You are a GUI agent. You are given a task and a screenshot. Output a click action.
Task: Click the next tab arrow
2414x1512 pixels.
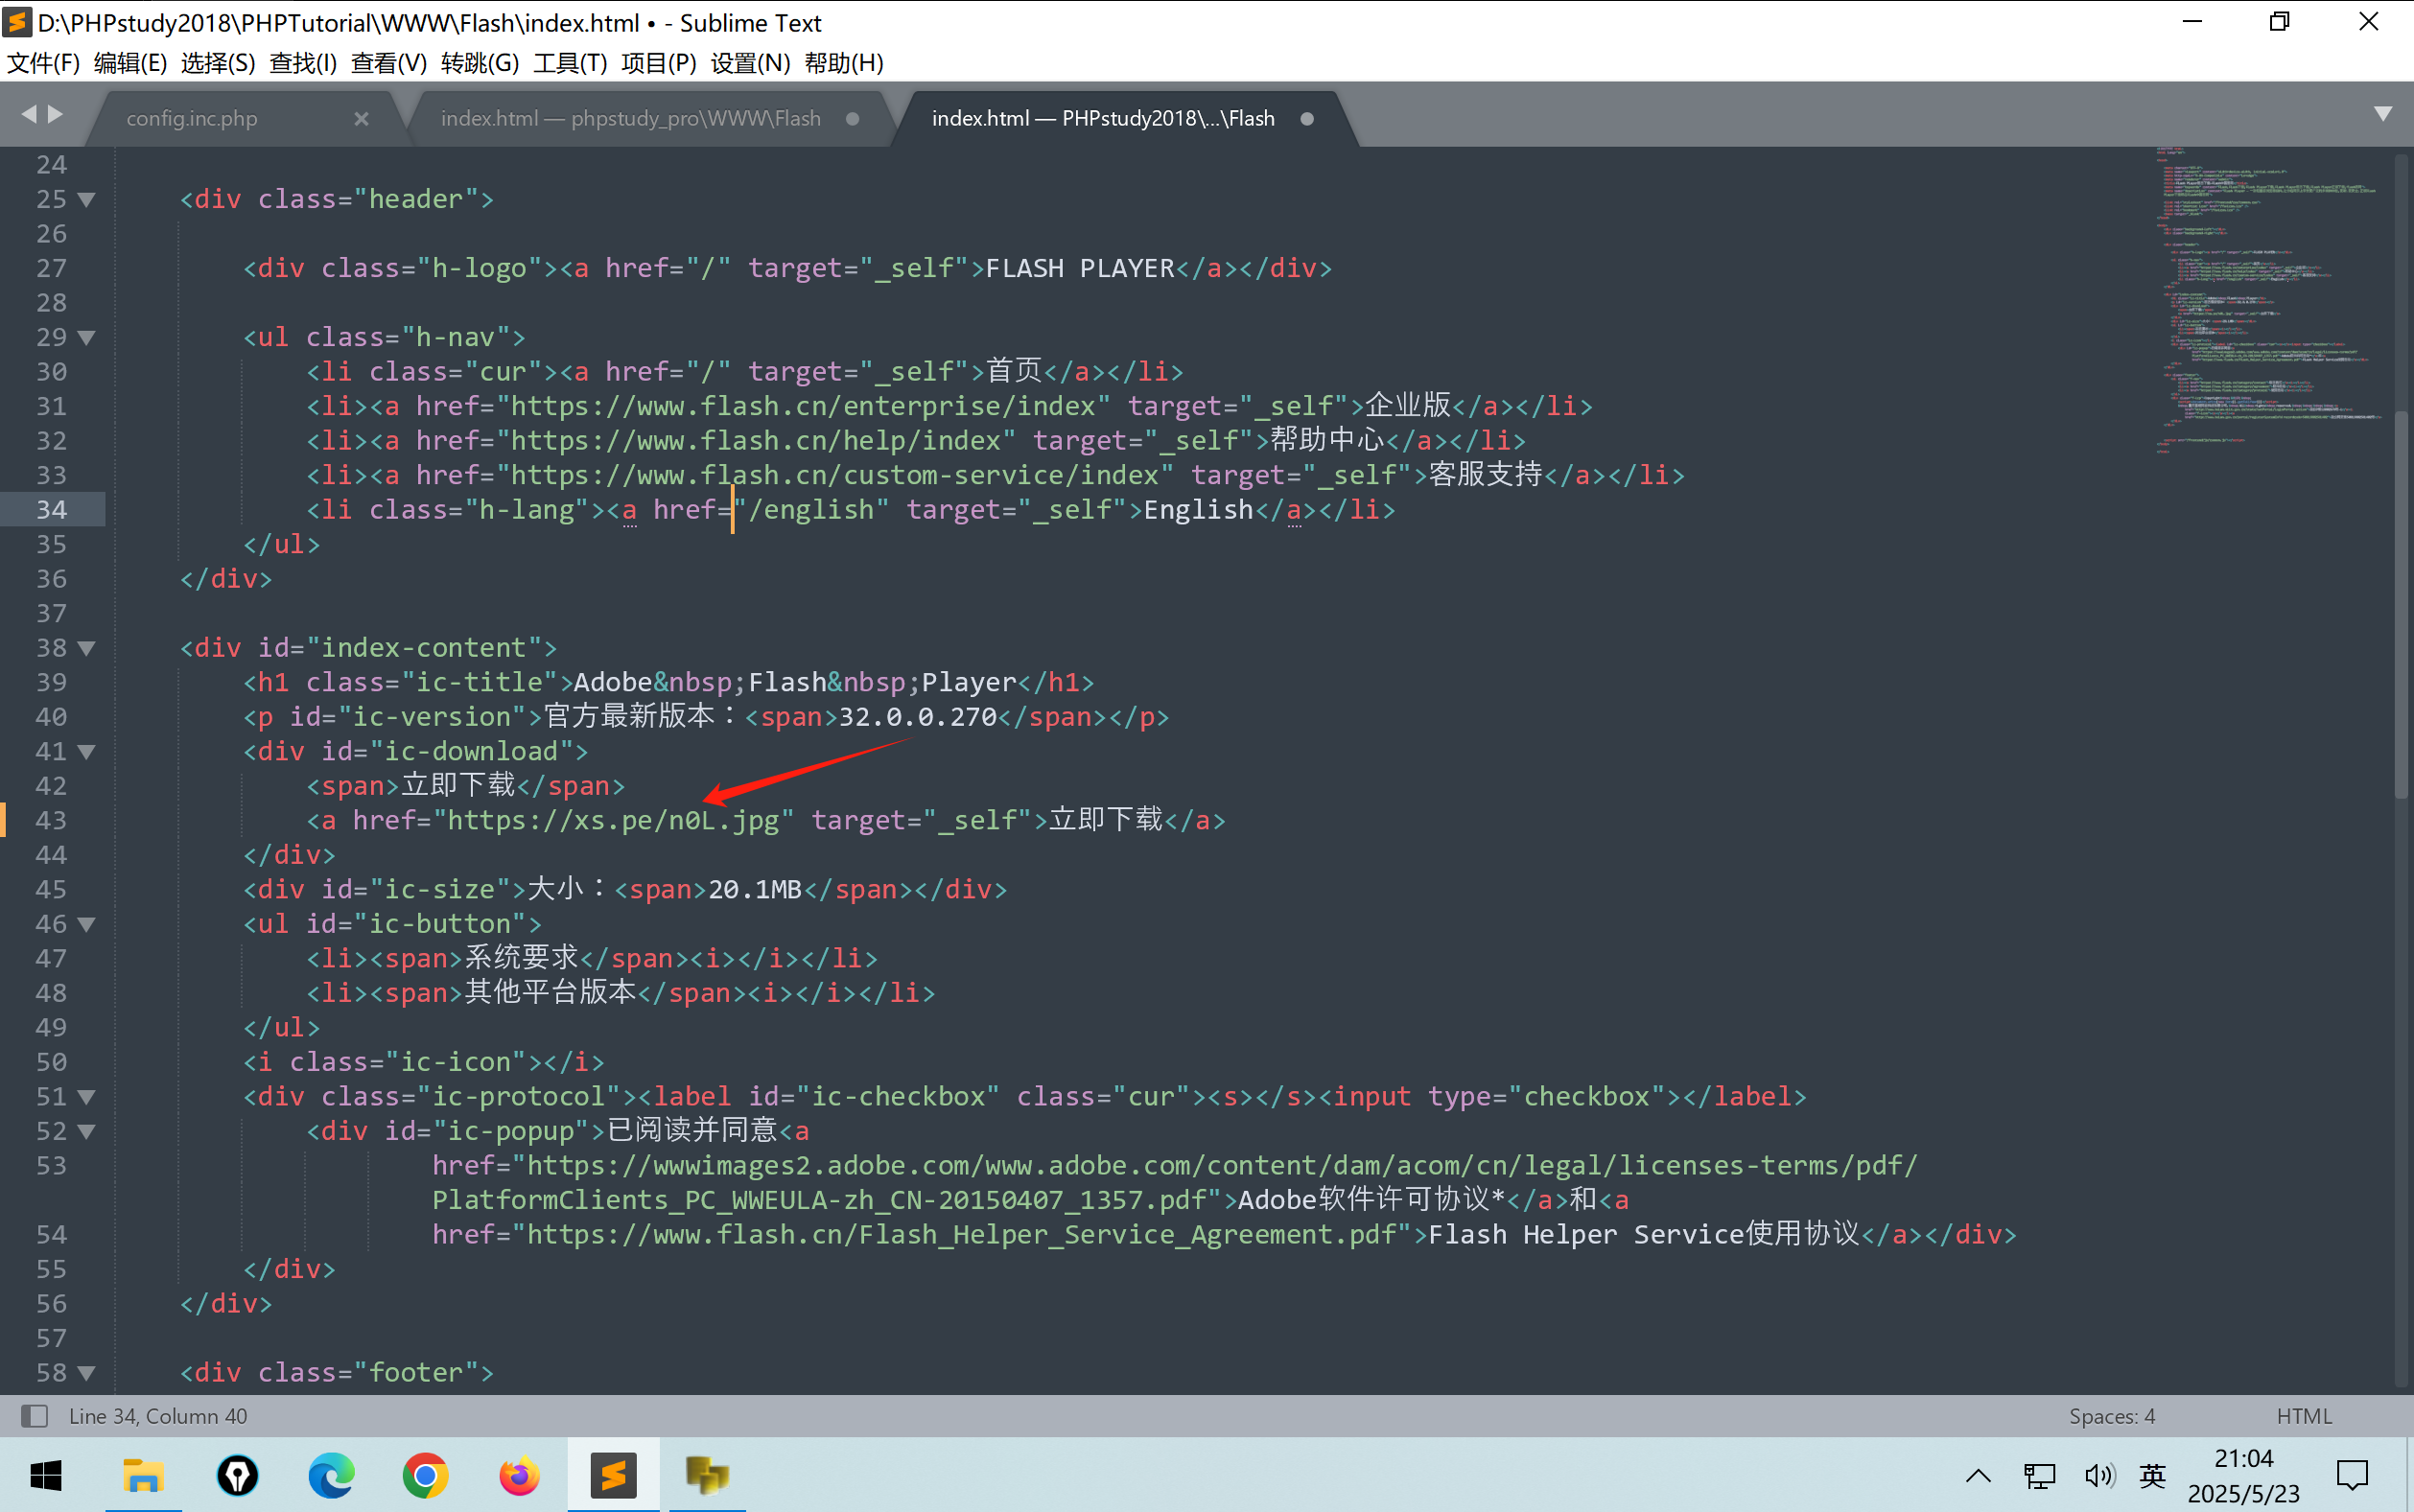coord(56,115)
